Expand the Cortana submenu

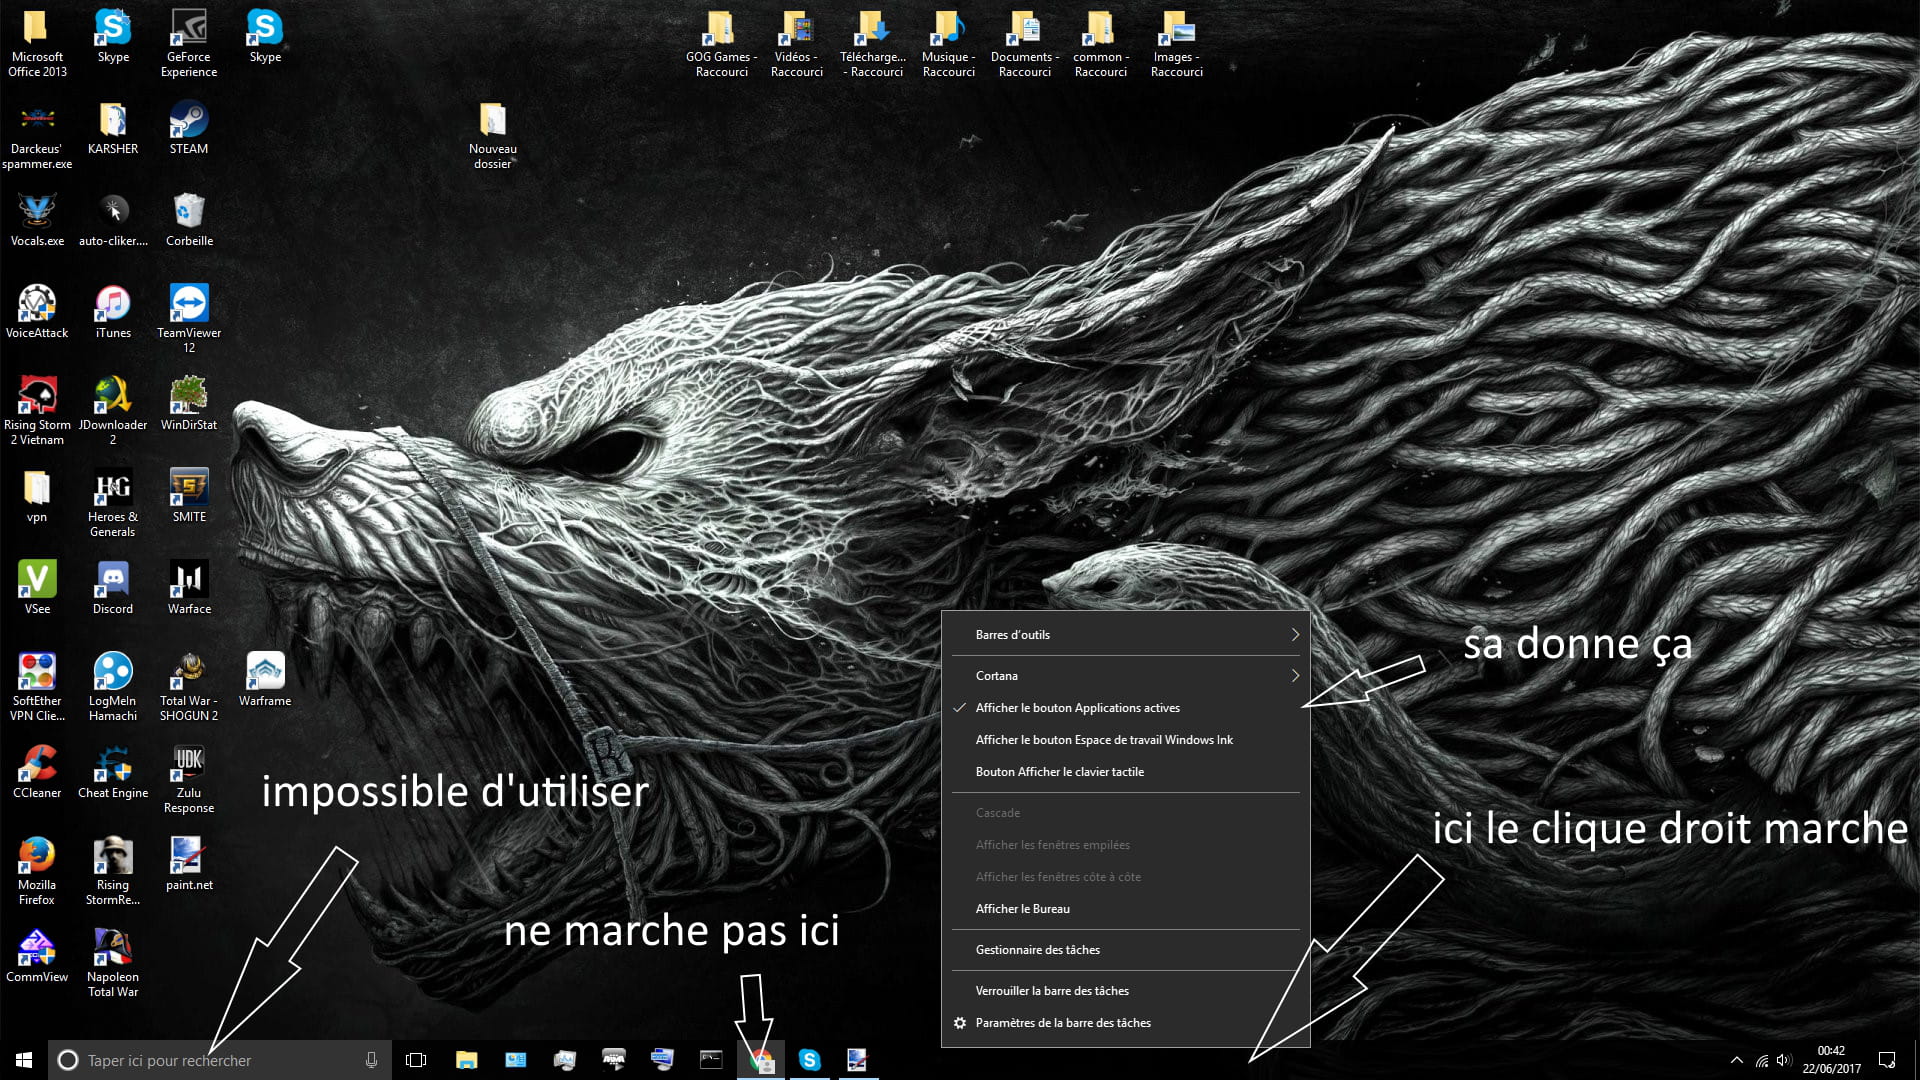(1125, 676)
